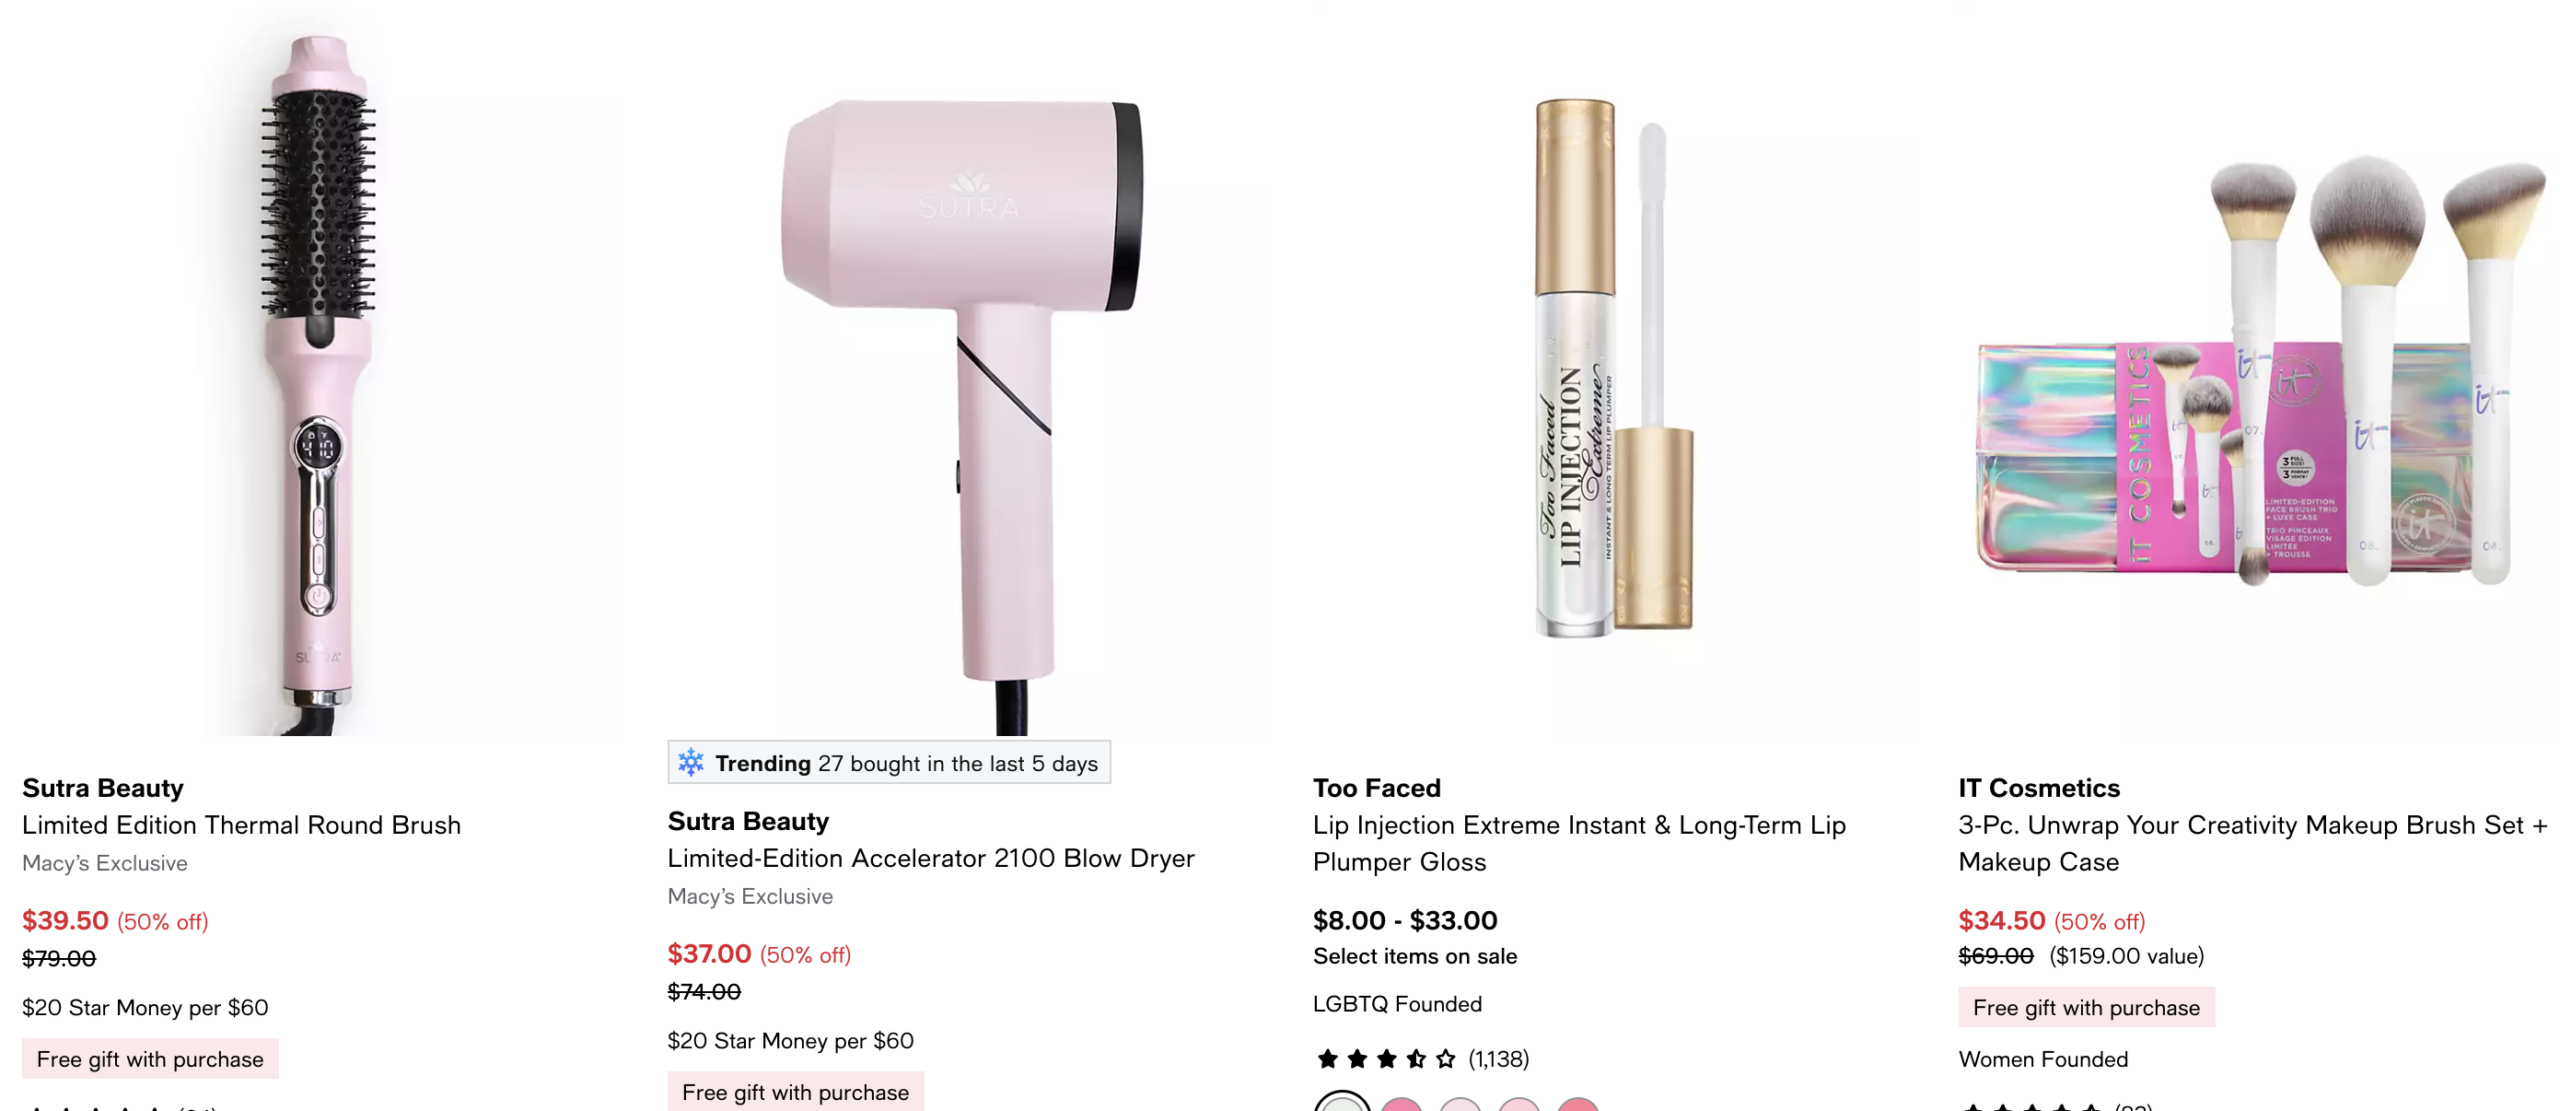Click the star rating for Too Faced gloss
The image size is (2560, 1111).
tap(1385, 1058)
